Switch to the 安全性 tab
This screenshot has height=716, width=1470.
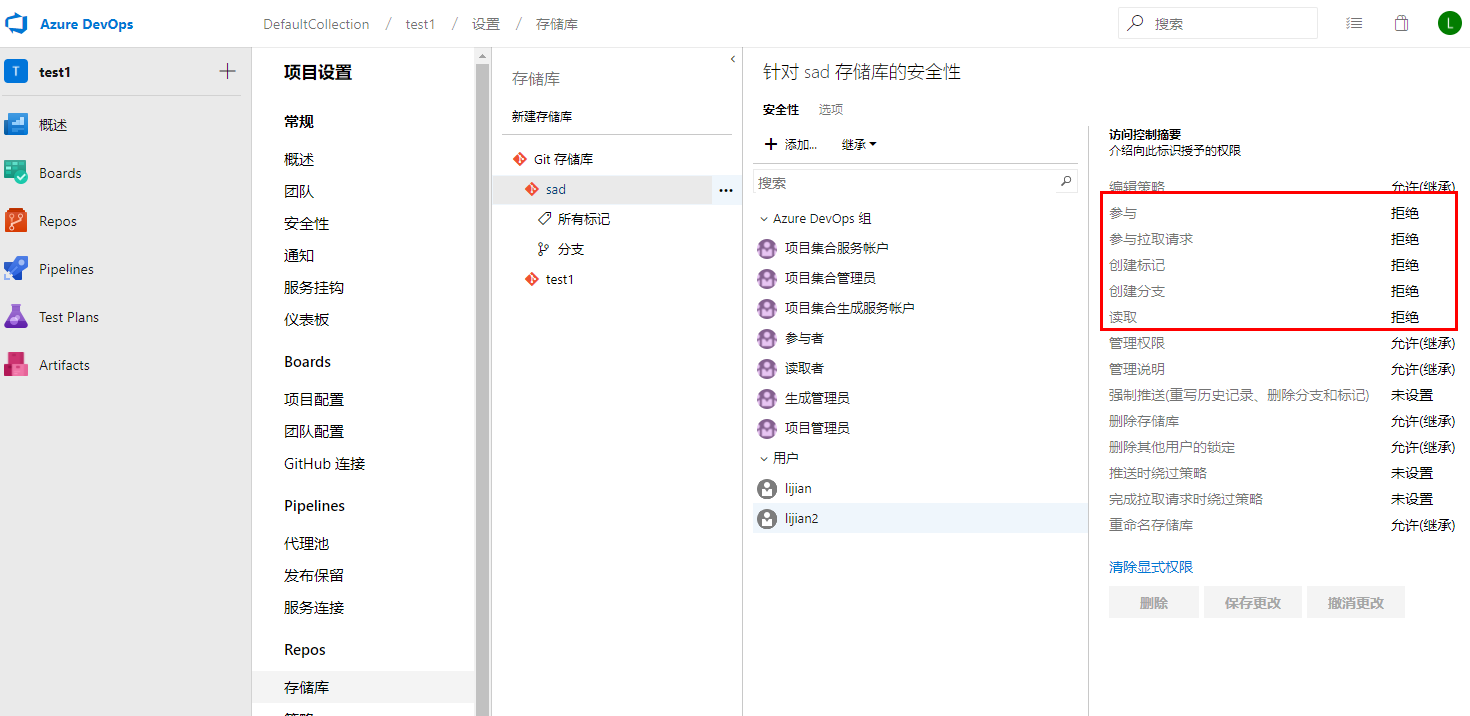(x=781, y=110)
